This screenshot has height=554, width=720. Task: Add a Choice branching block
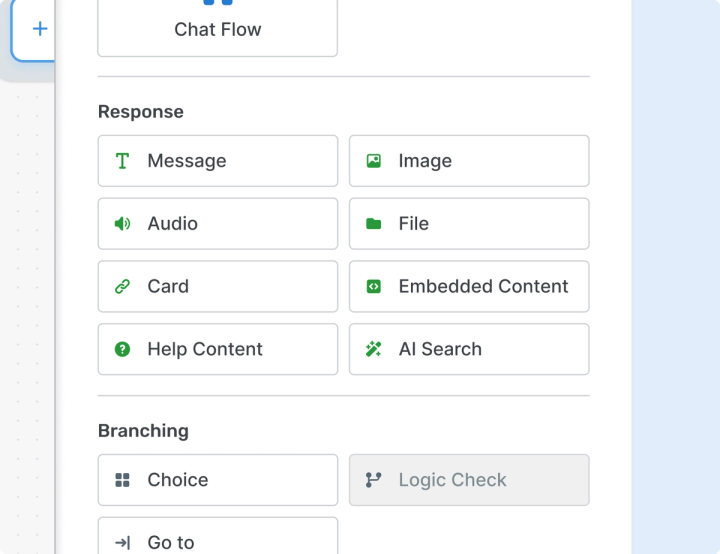(217, 480)
